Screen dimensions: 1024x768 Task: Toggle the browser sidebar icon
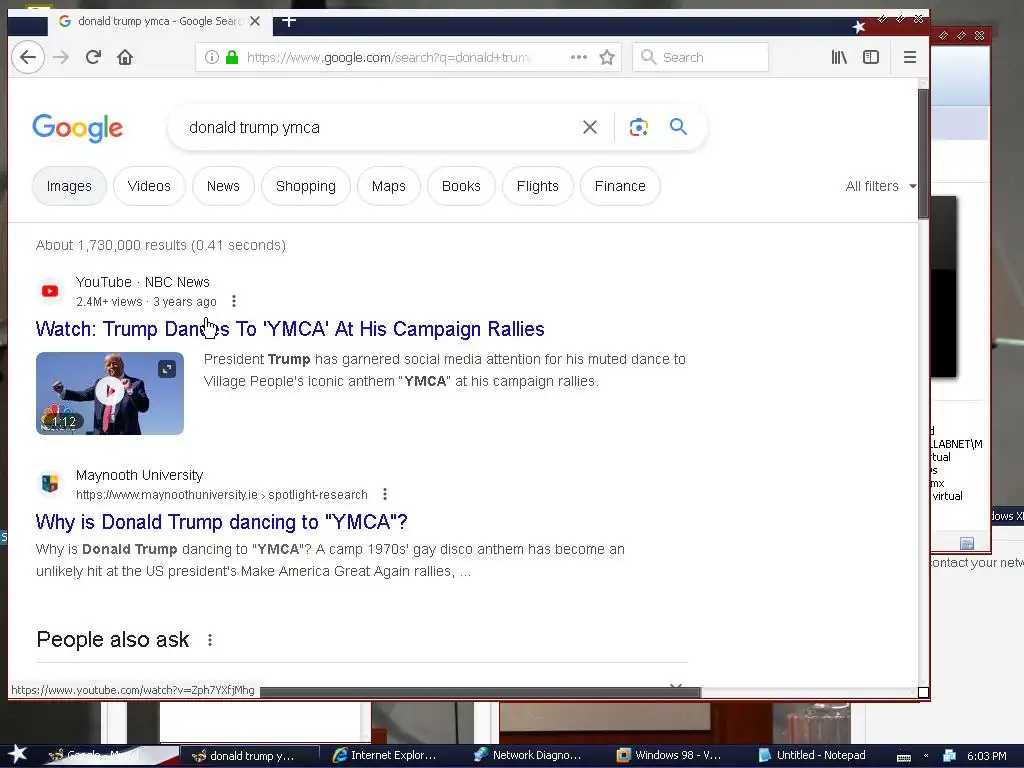[871, 57]
